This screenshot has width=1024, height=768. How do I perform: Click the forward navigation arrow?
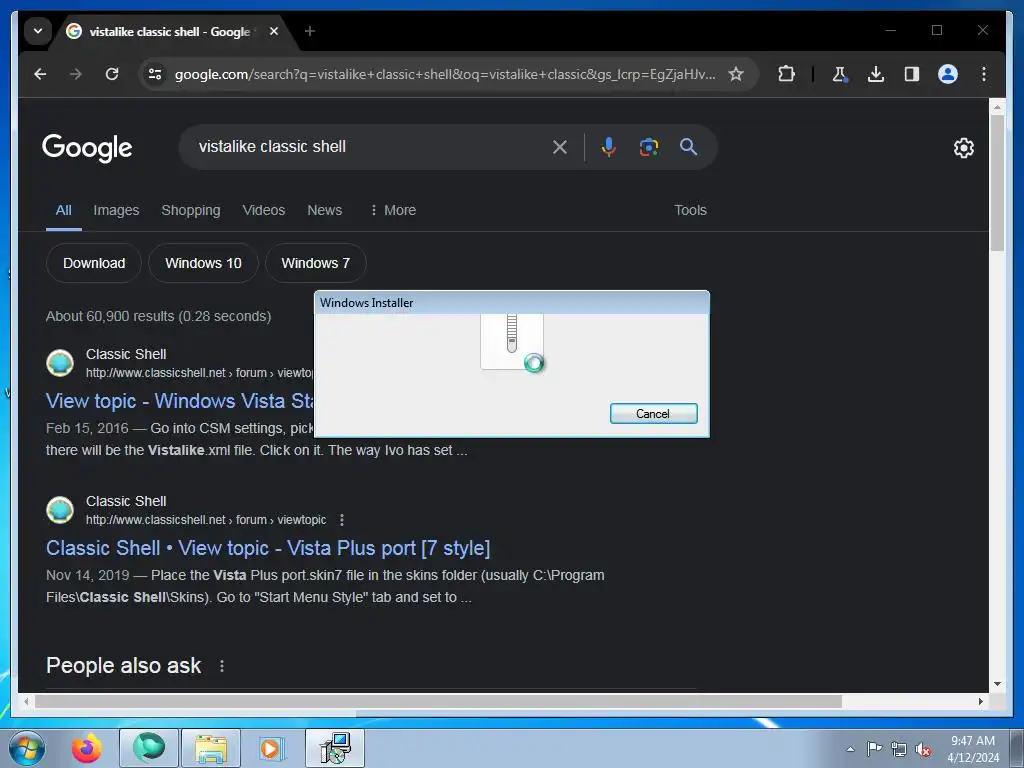(76, 74)
